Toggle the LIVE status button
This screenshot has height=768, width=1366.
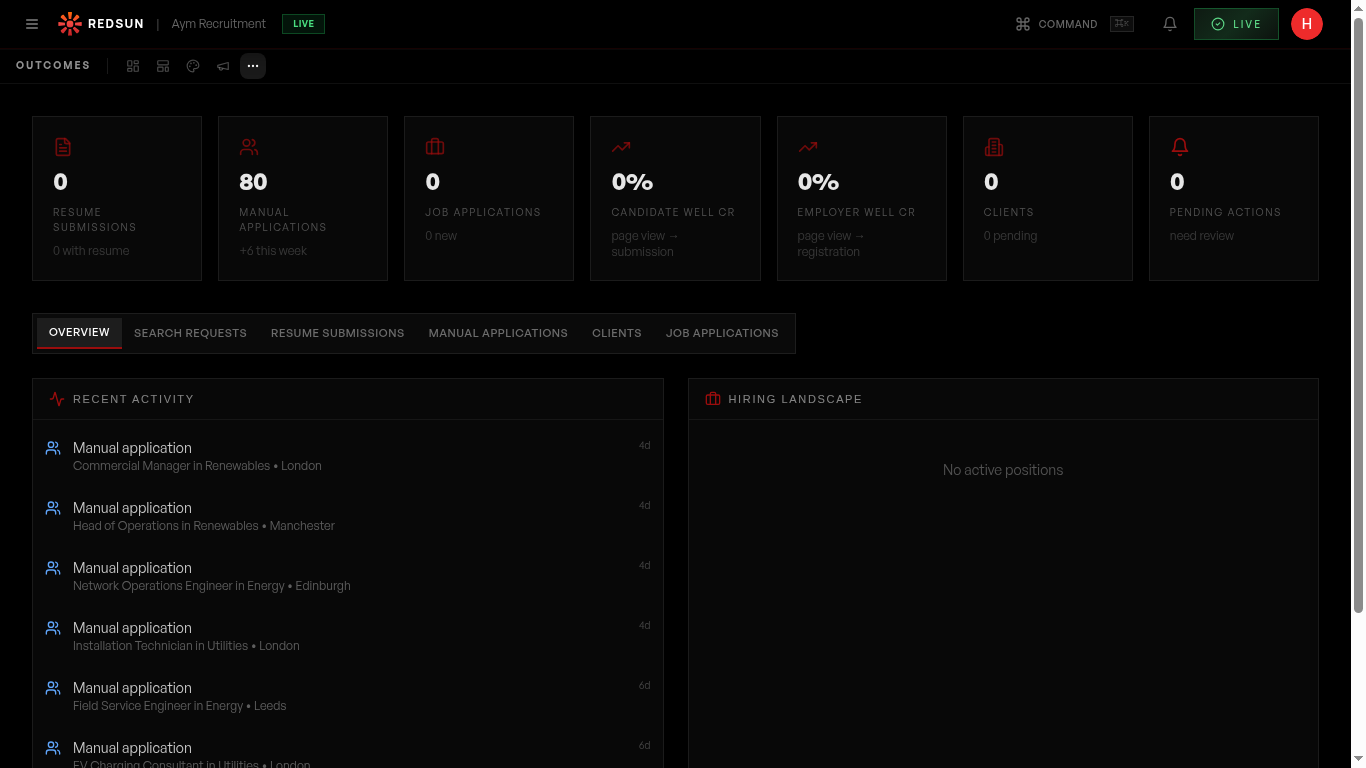[1236, 23]
